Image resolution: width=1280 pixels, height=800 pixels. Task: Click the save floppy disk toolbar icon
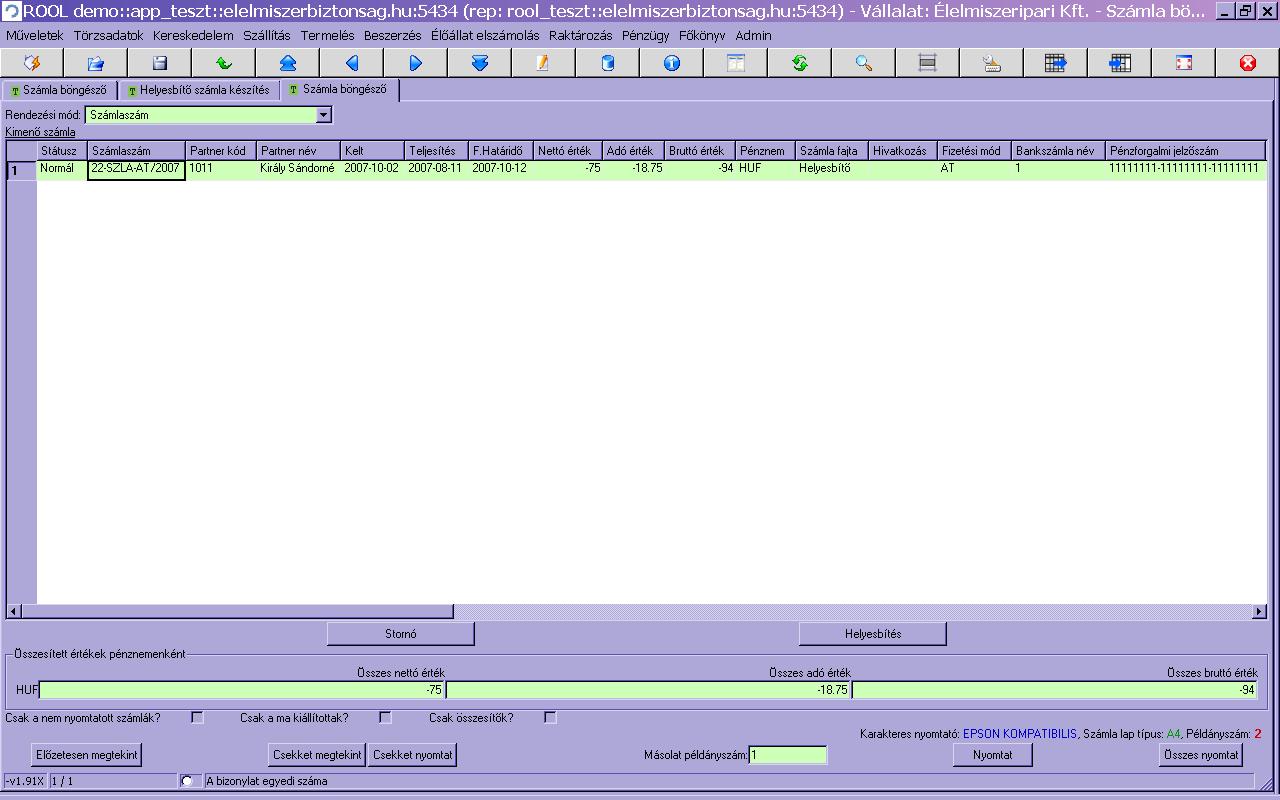[160, 63]
